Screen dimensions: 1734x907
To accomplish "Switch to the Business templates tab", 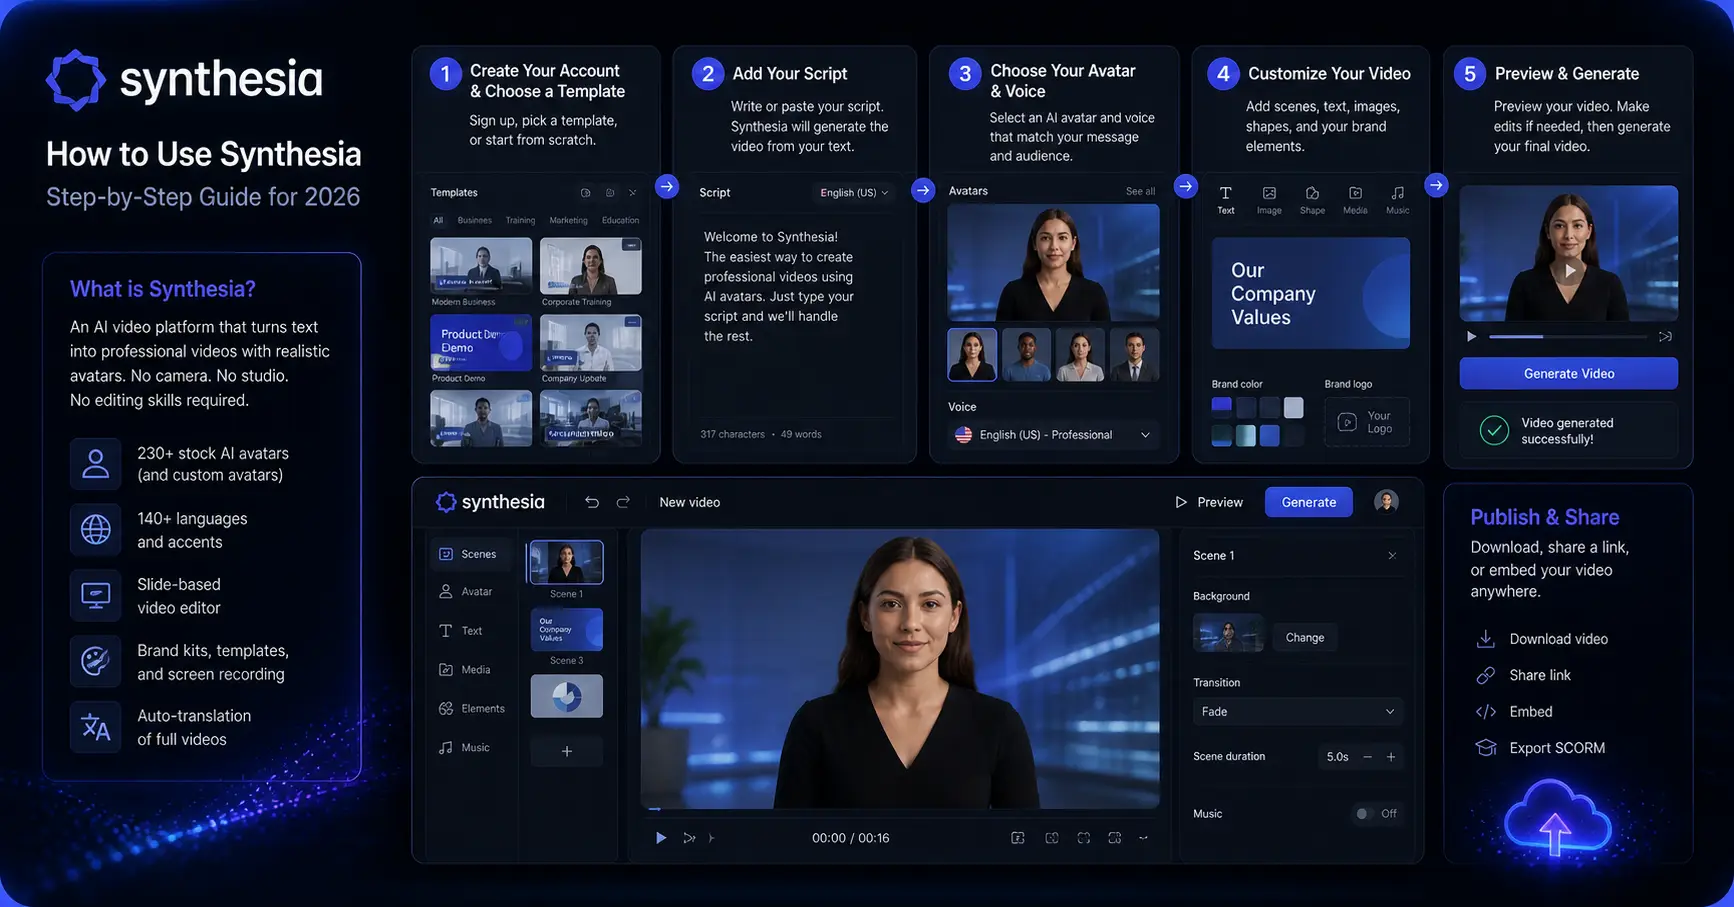I will (475, 220).
